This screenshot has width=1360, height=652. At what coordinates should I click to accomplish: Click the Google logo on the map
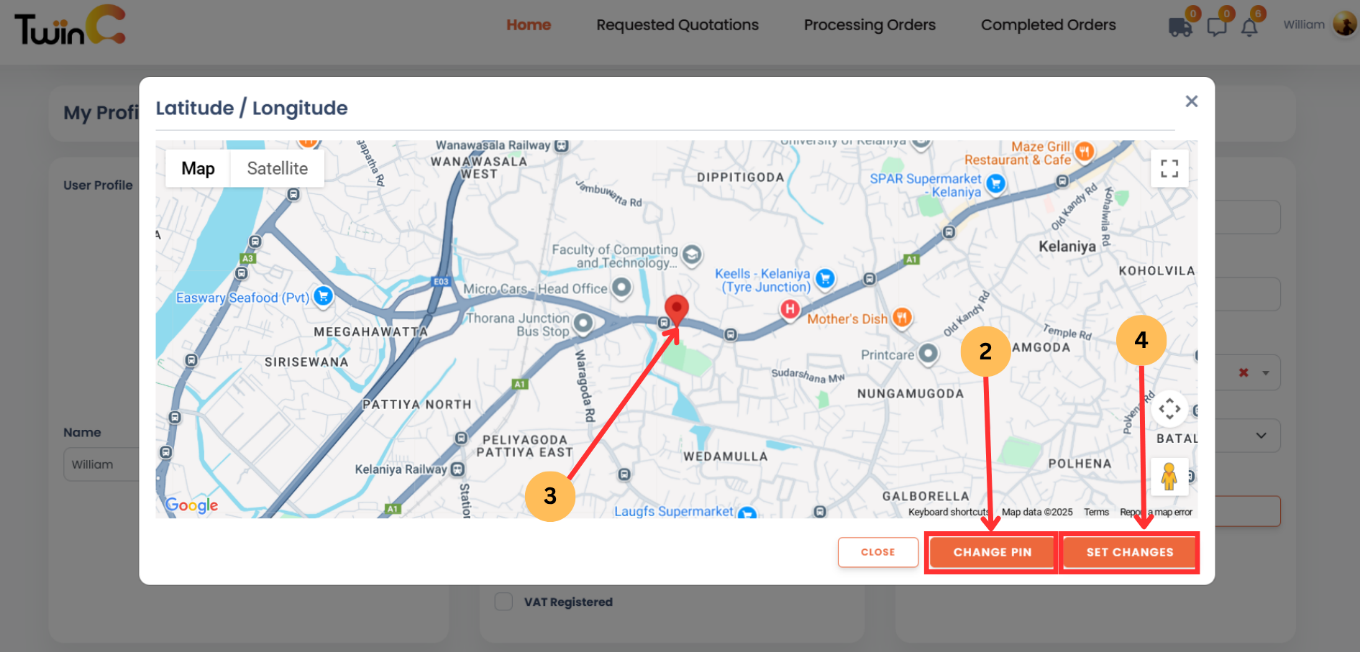coord(190,505)
